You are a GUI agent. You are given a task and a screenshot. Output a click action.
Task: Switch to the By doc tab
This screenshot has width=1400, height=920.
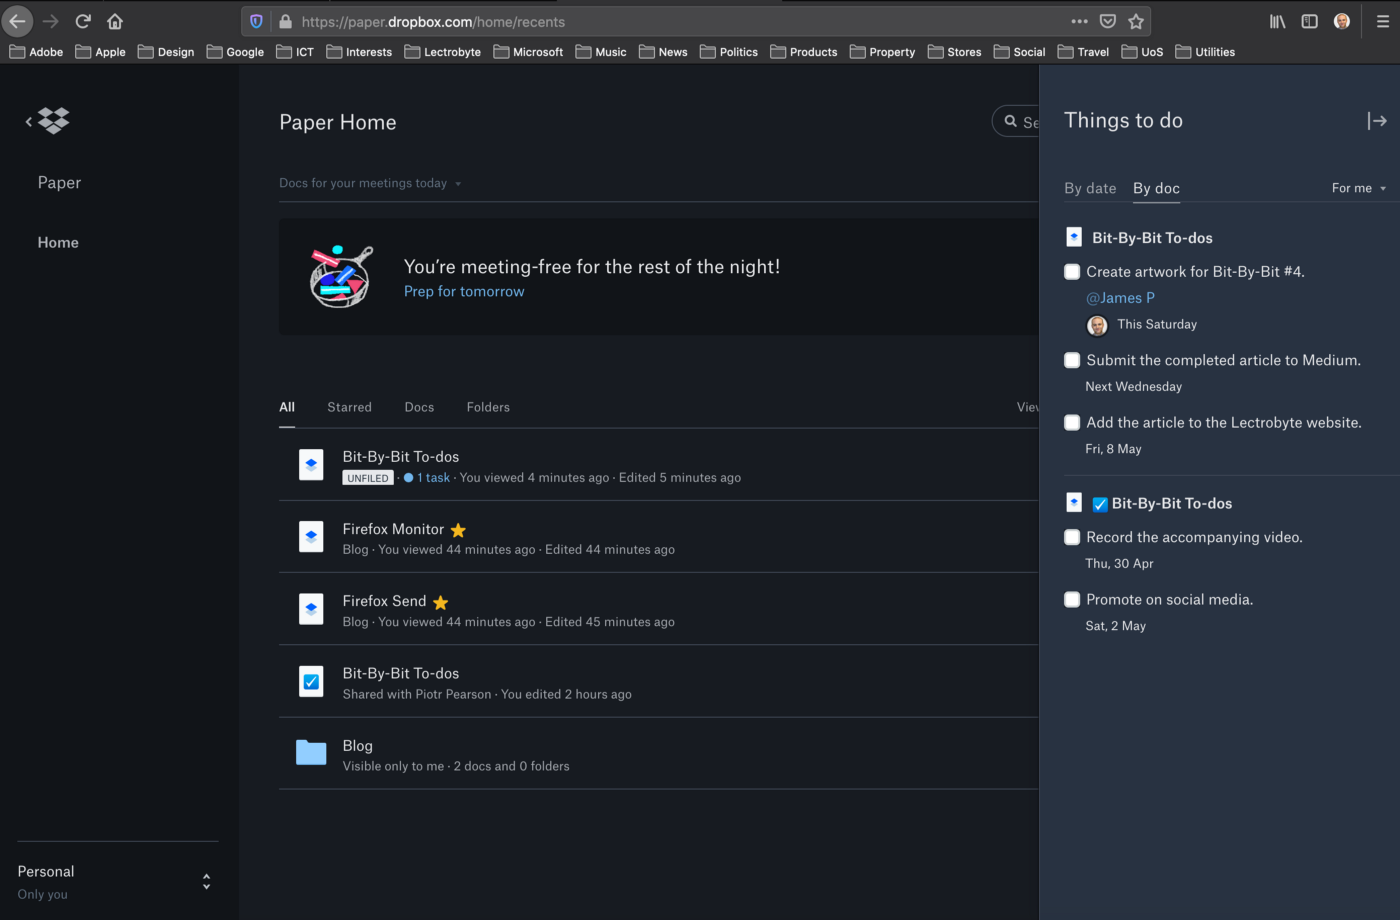pyautogui.click(x=1156, y=188)
